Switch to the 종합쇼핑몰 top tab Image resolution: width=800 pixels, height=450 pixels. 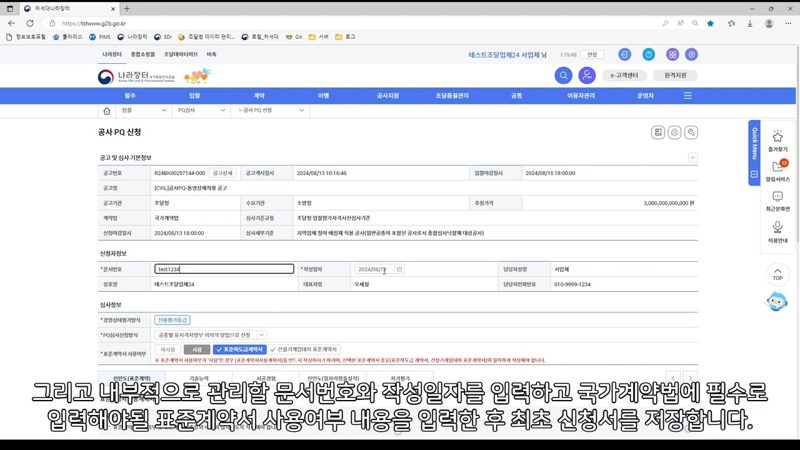click(x=143, y=54)
